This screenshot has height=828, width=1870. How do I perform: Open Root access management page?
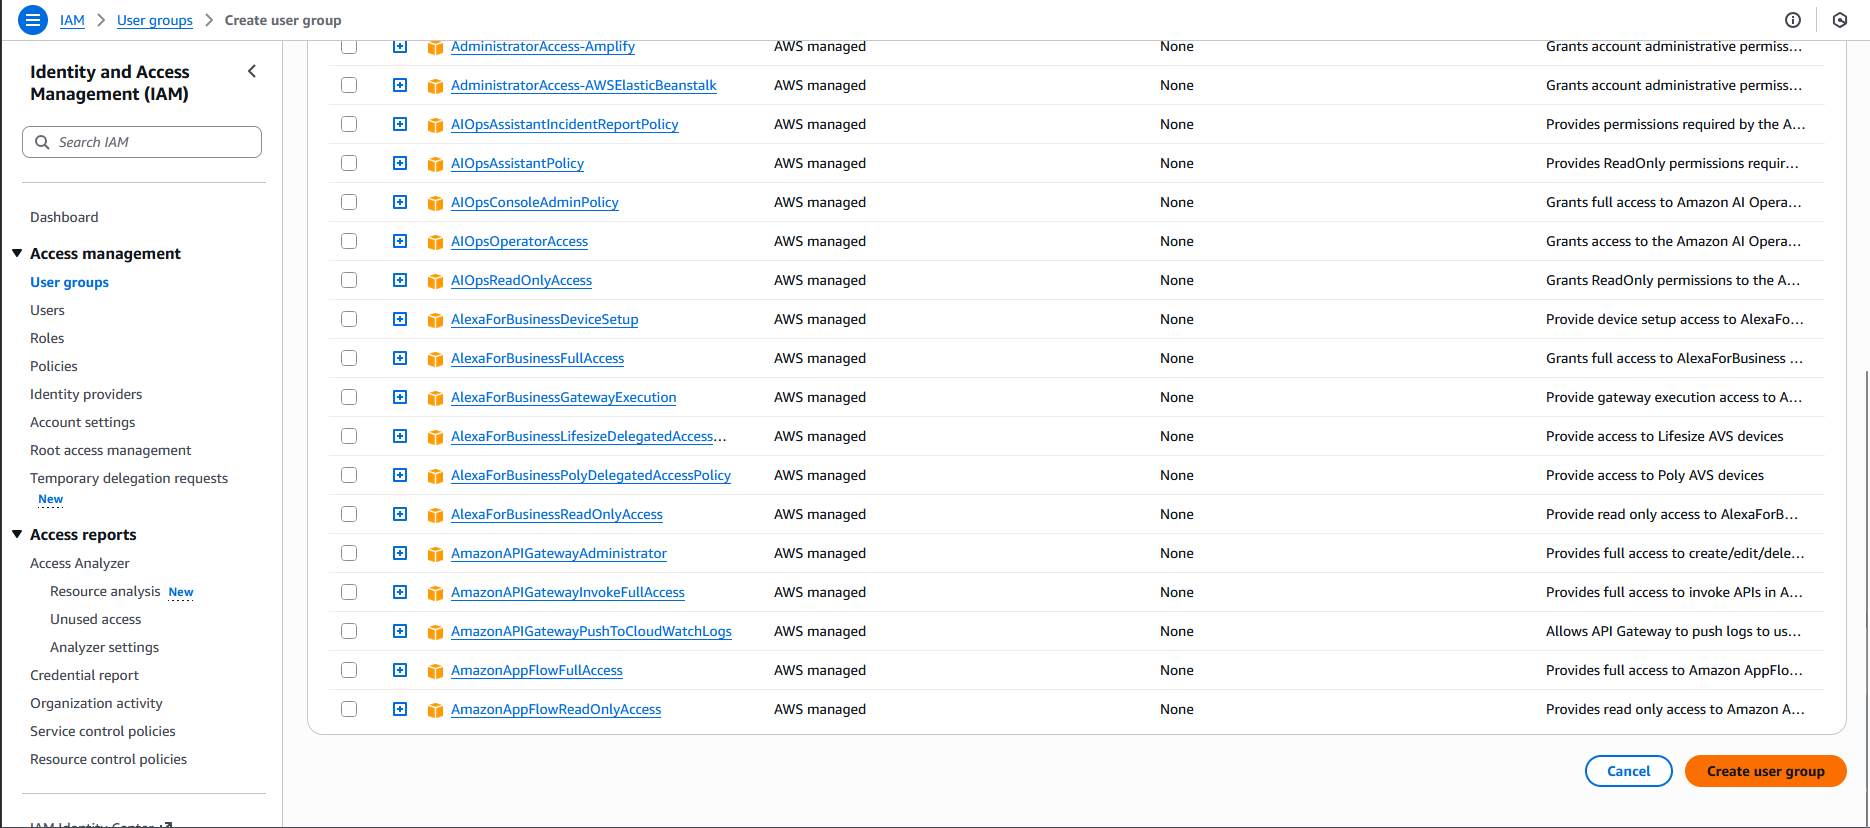111,450
